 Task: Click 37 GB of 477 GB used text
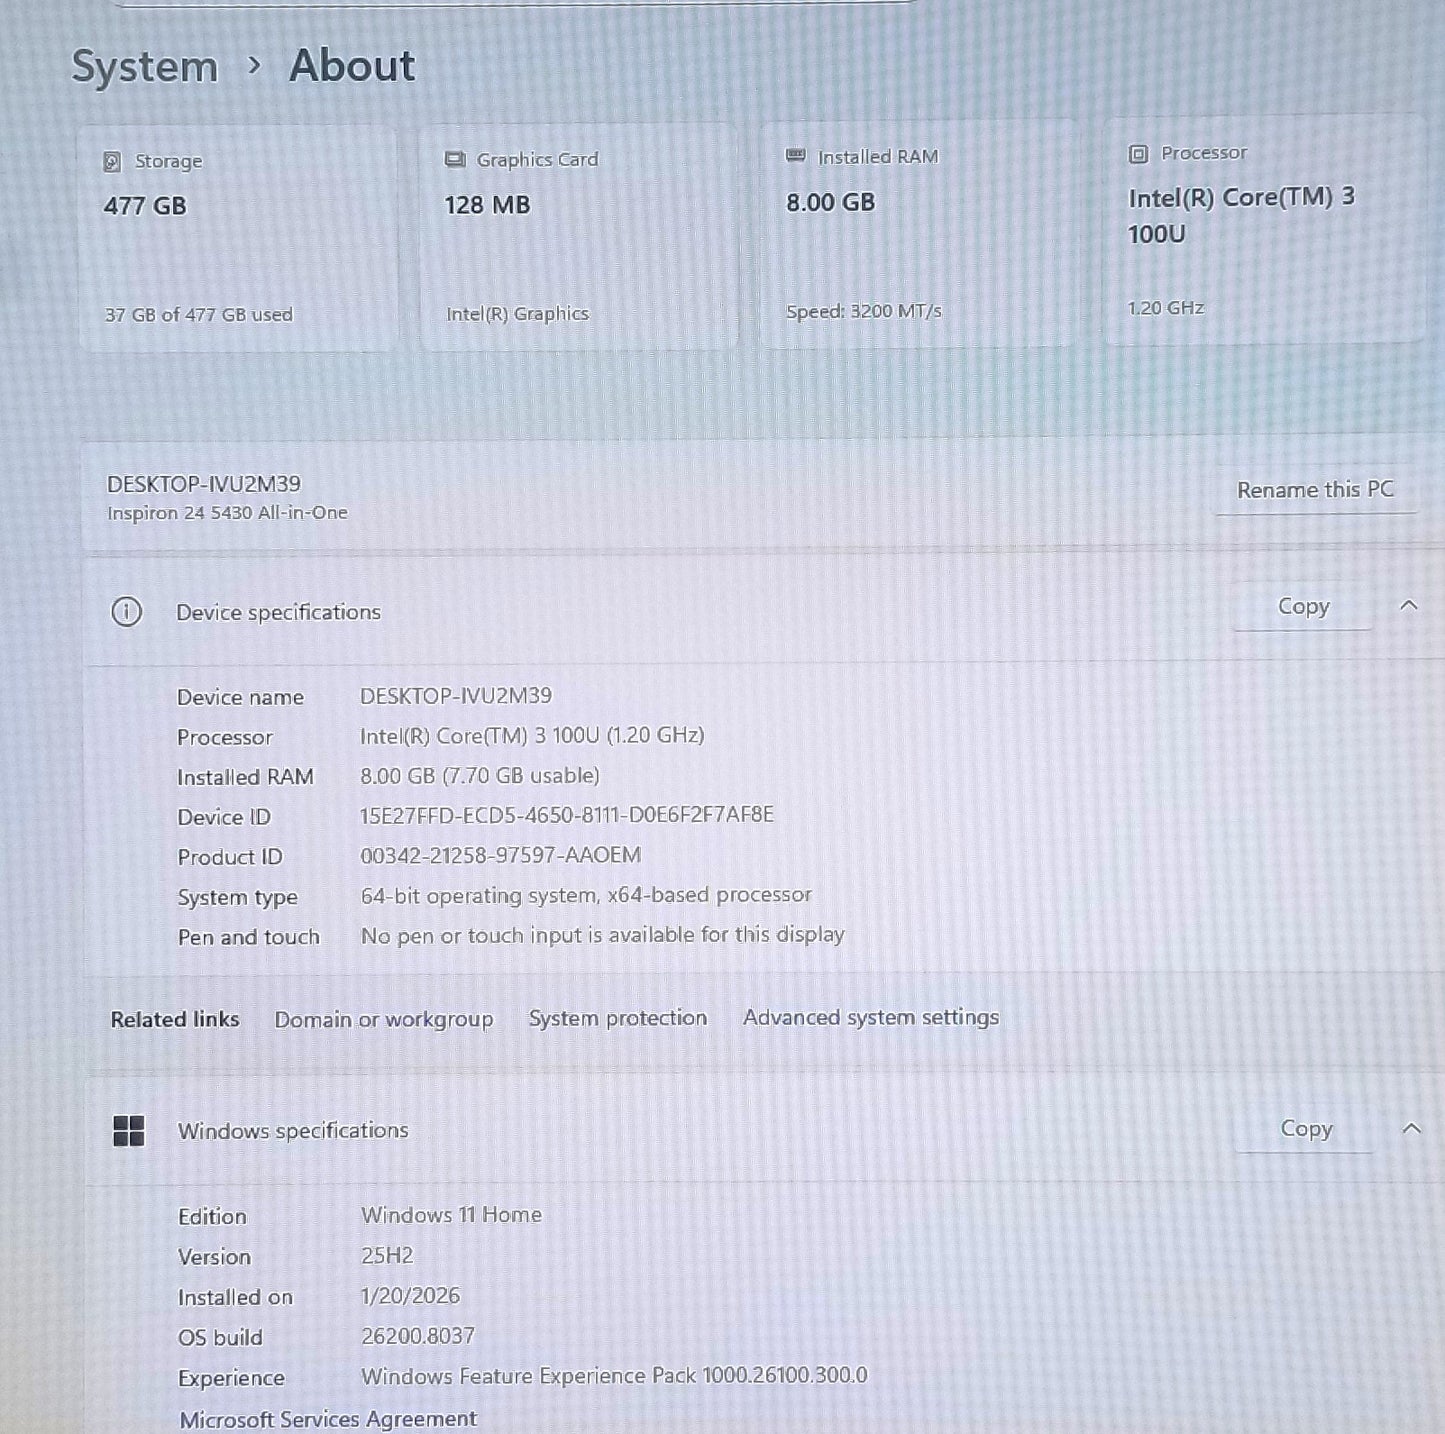199,315
